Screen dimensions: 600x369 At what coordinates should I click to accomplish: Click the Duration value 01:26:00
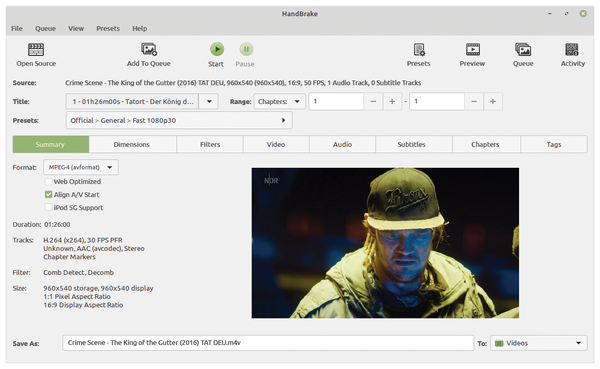click(57, 225)
